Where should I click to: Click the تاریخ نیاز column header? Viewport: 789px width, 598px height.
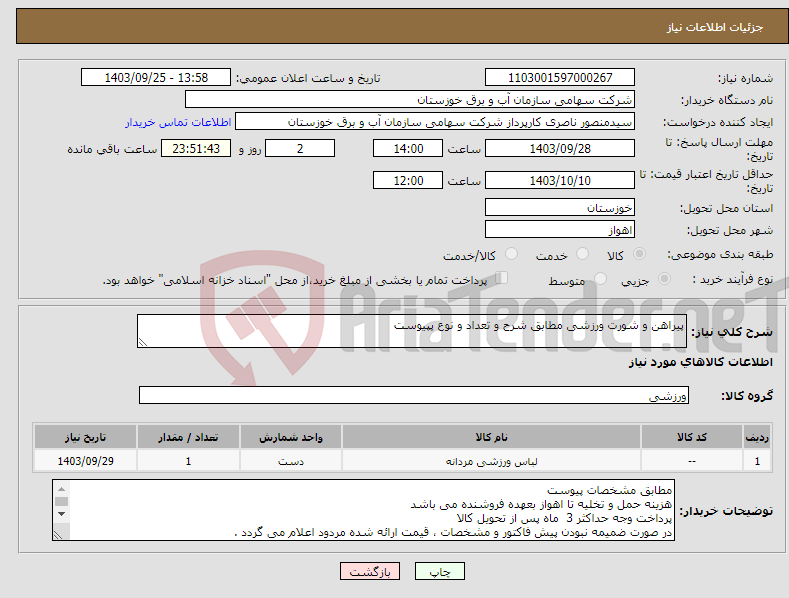click(86, 437)
